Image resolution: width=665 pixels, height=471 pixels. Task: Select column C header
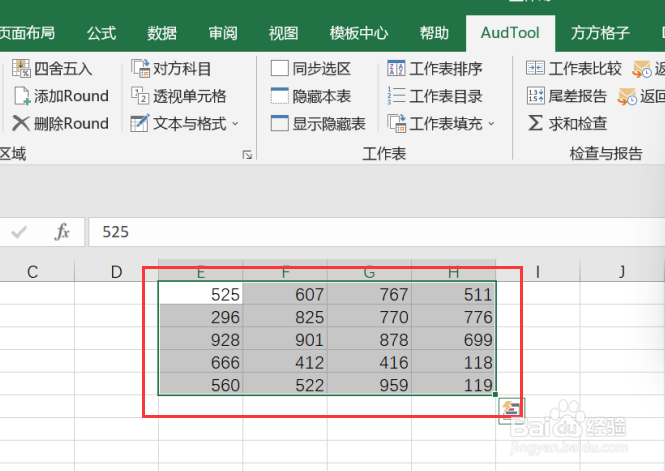click(x=33, y=271)
